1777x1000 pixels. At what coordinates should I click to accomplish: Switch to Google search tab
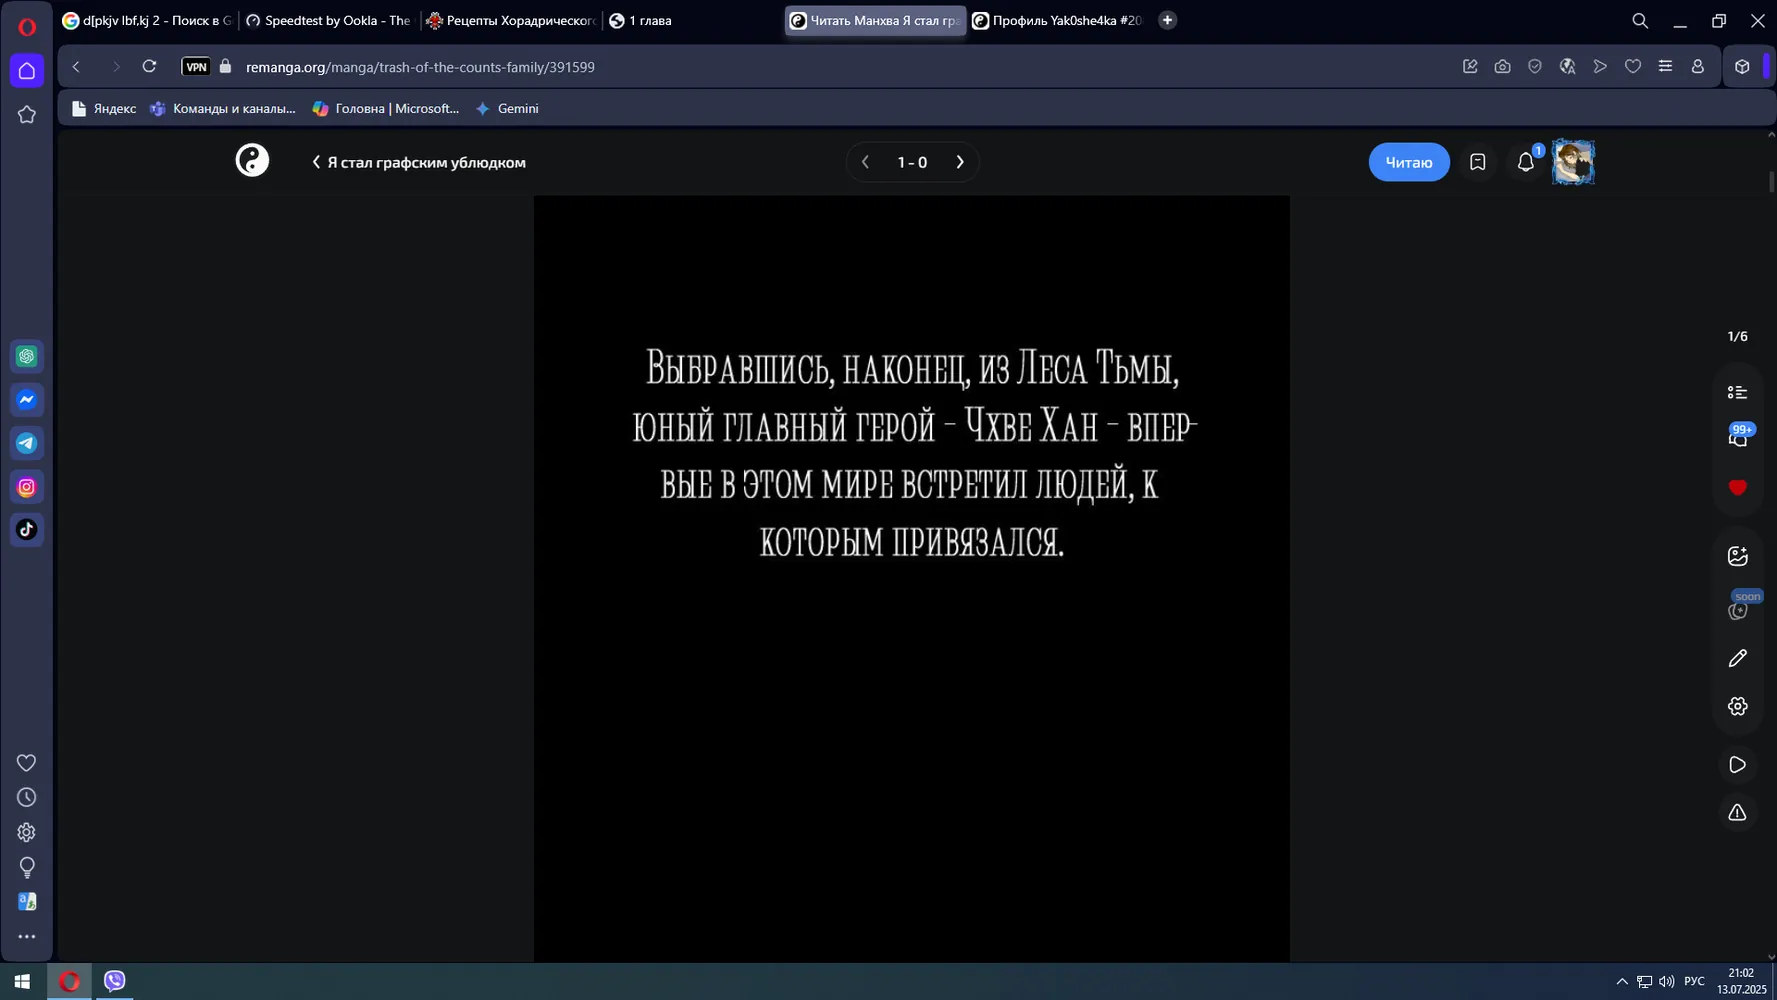point(147,20)
